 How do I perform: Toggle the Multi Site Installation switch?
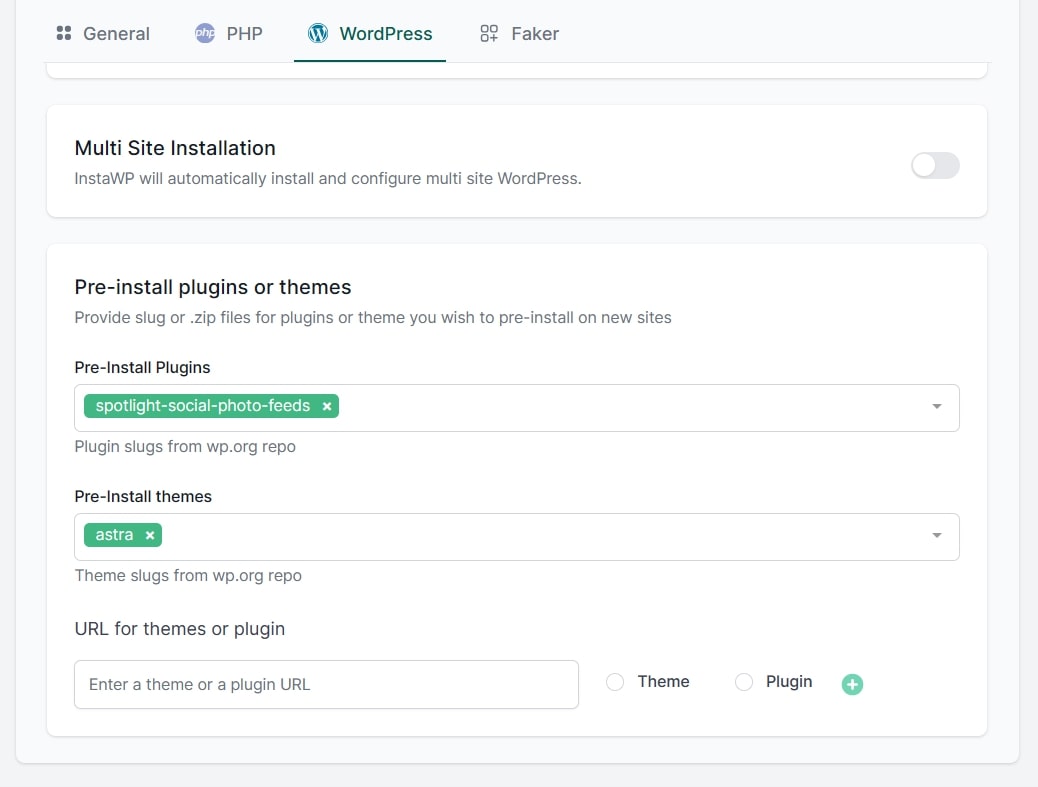coord(935,165)
